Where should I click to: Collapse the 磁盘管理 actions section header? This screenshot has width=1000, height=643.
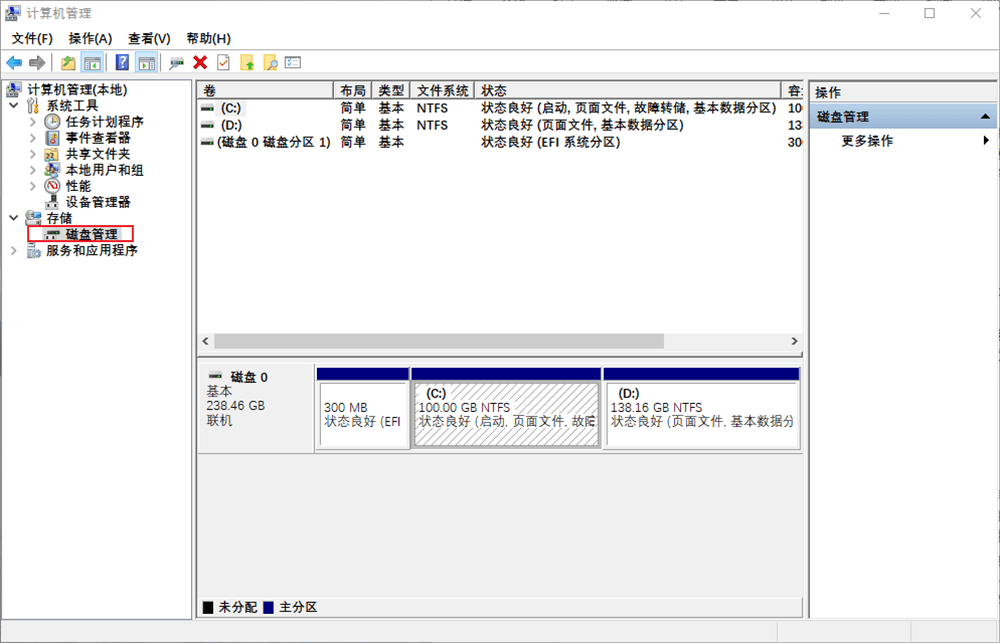pos(986,117)
